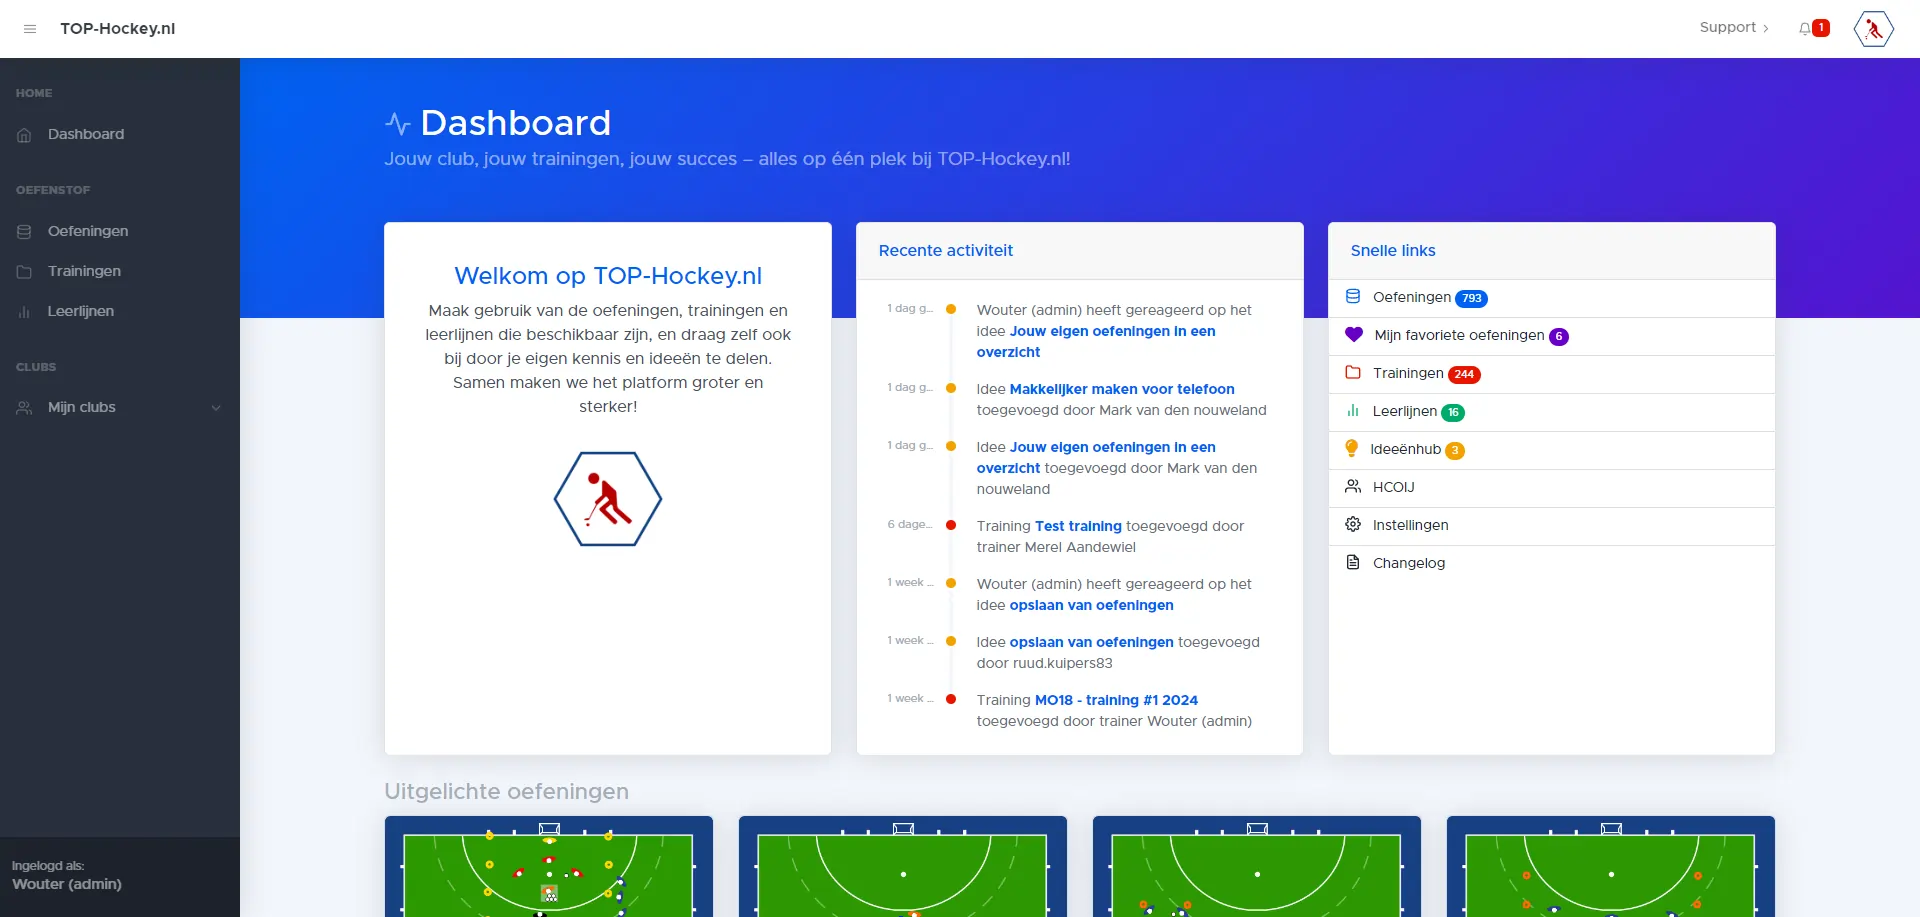Open the notifications bell icon
The height and width of the screenshot is (917, 1920).
point(1806,29)
